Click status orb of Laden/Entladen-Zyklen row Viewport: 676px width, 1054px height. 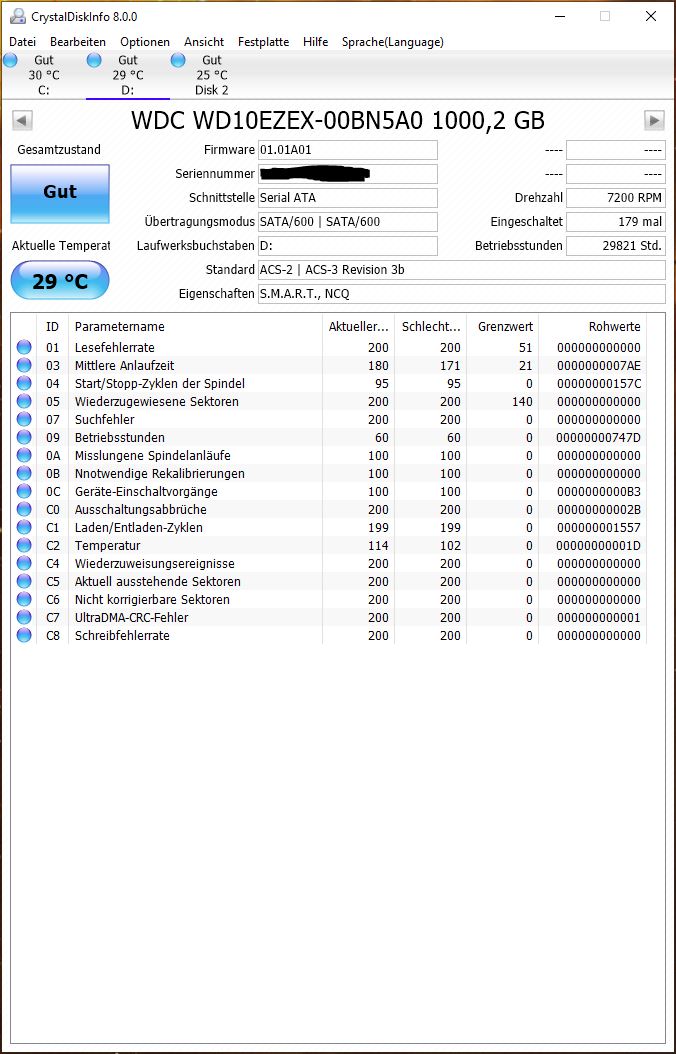[x=24, y=527]
